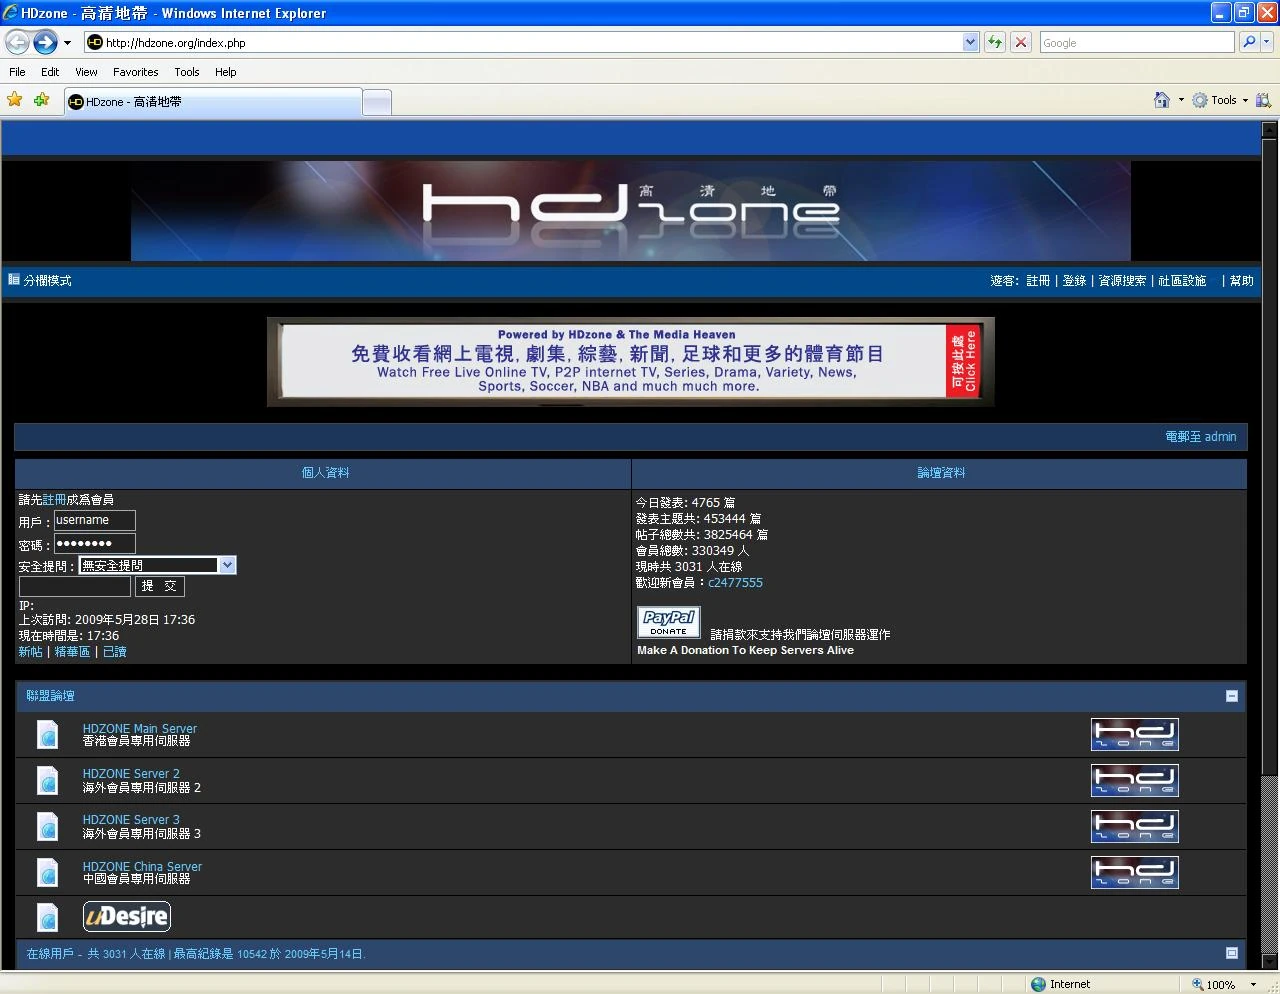
Task: Open the HDZONE China Server forum link
Action: (142, 866)
